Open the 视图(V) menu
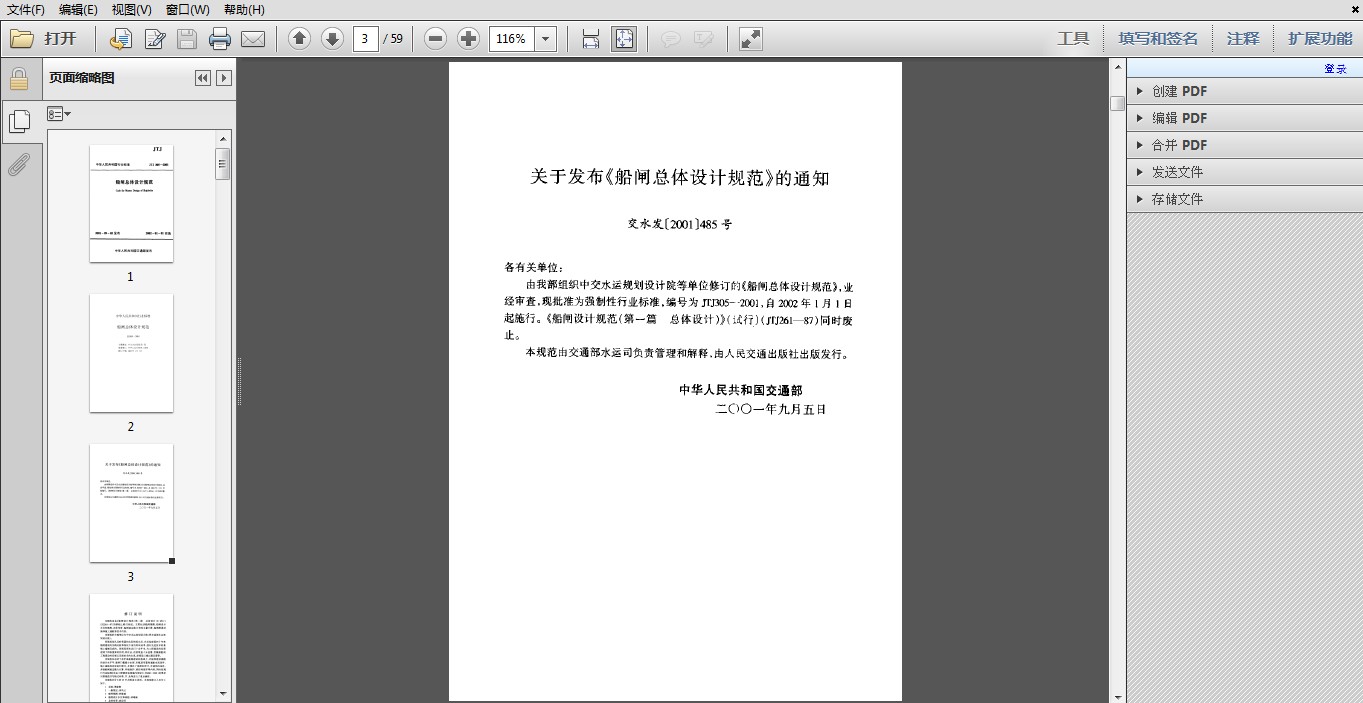The image size is (1363, 703). click(132, 9)
